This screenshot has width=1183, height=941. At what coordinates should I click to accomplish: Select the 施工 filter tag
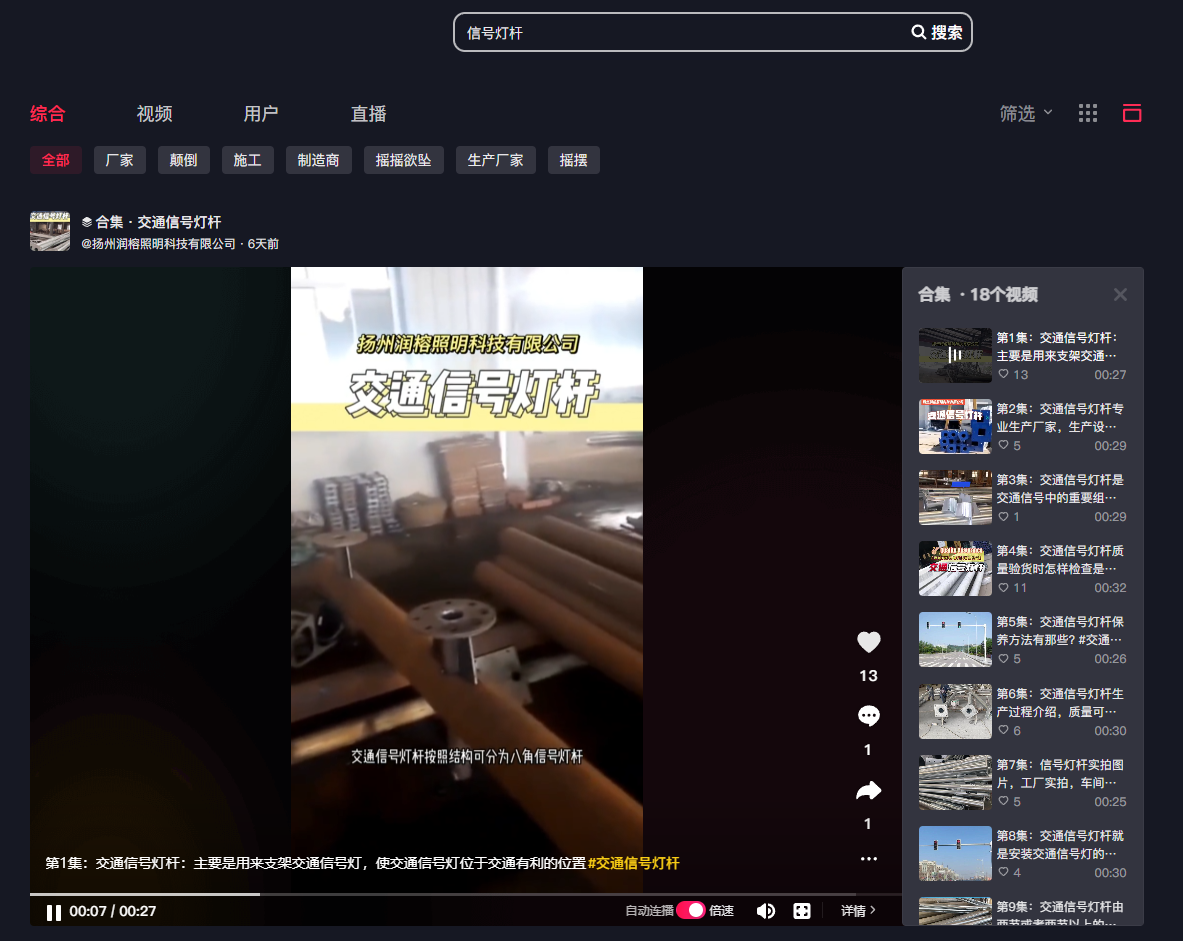(x=247, y=160)
